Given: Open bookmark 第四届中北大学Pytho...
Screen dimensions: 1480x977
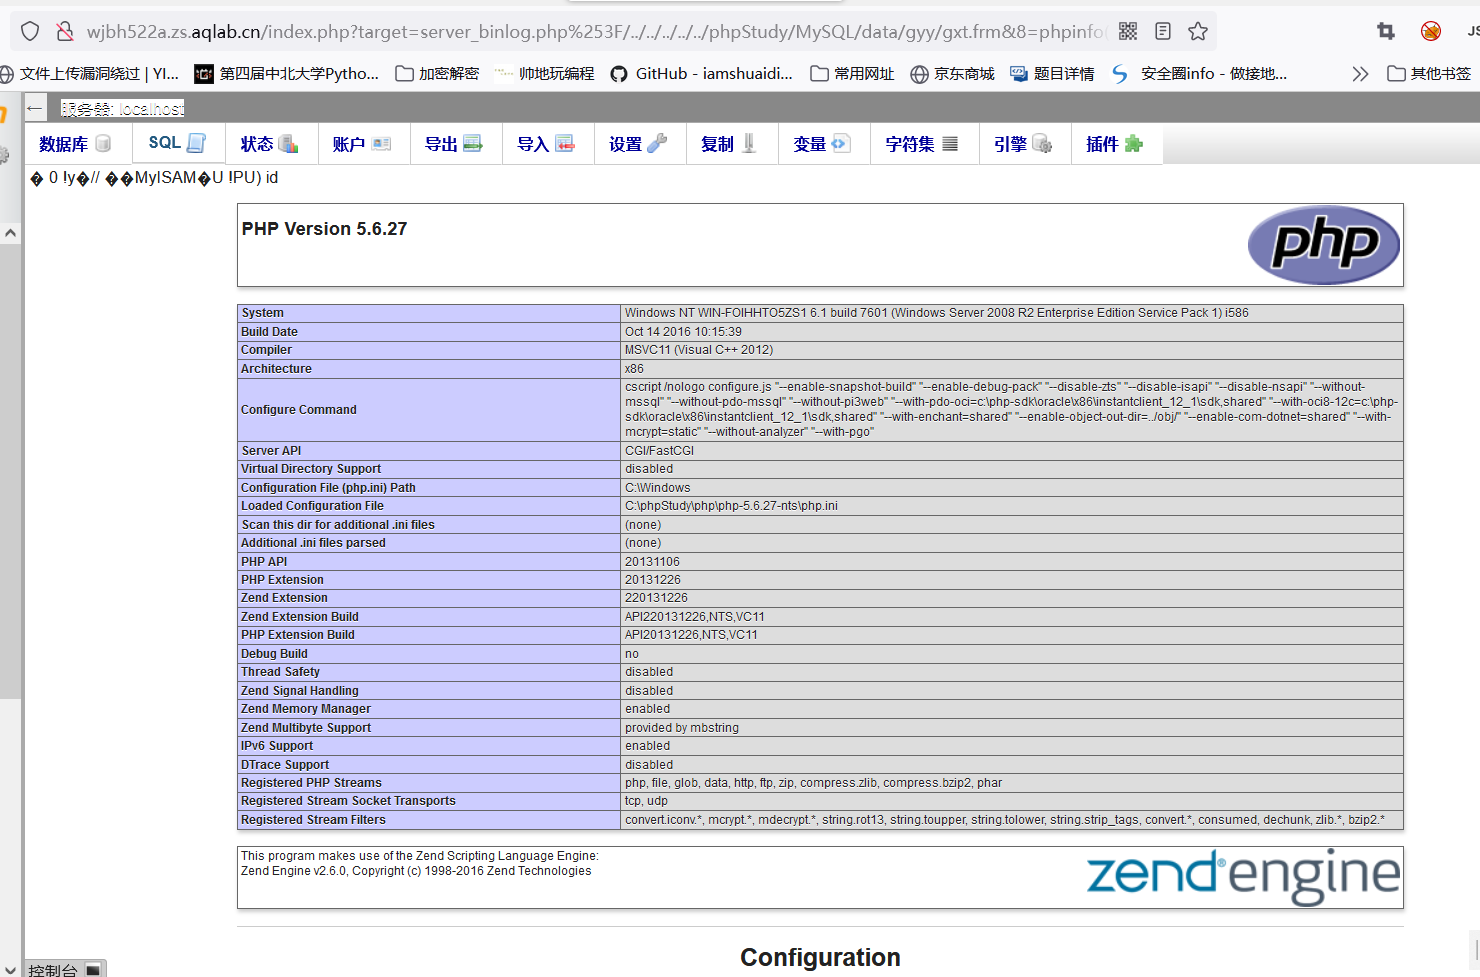Looking at the screenshot, I should tap(287, 73).
